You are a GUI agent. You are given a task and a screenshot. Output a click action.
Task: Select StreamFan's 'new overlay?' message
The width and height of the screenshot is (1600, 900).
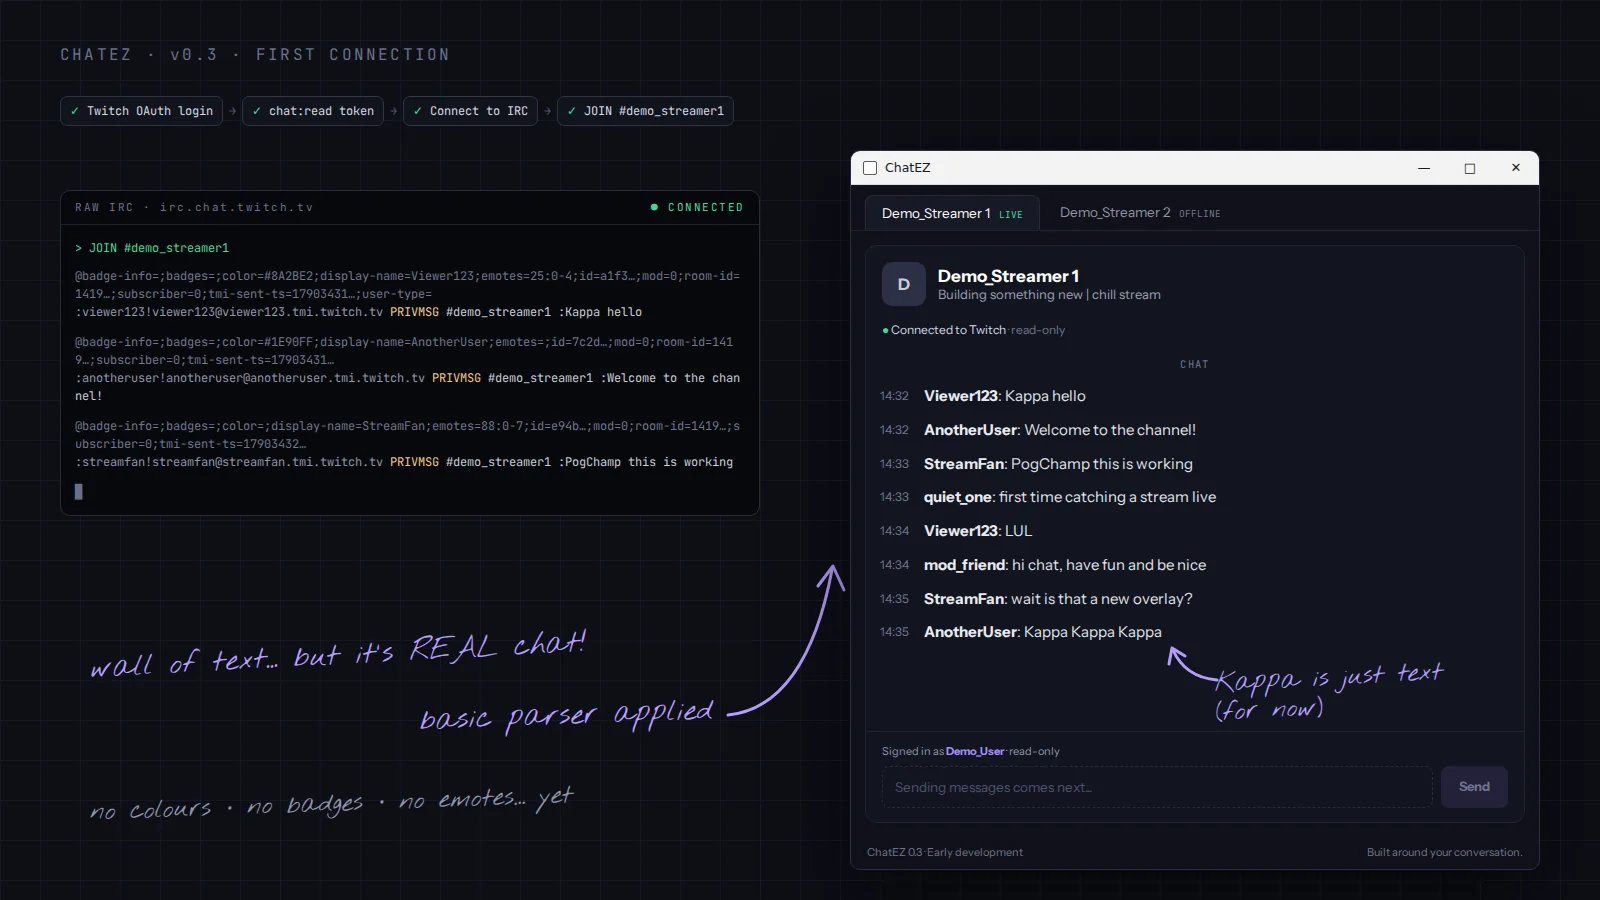coord(1058,599)
